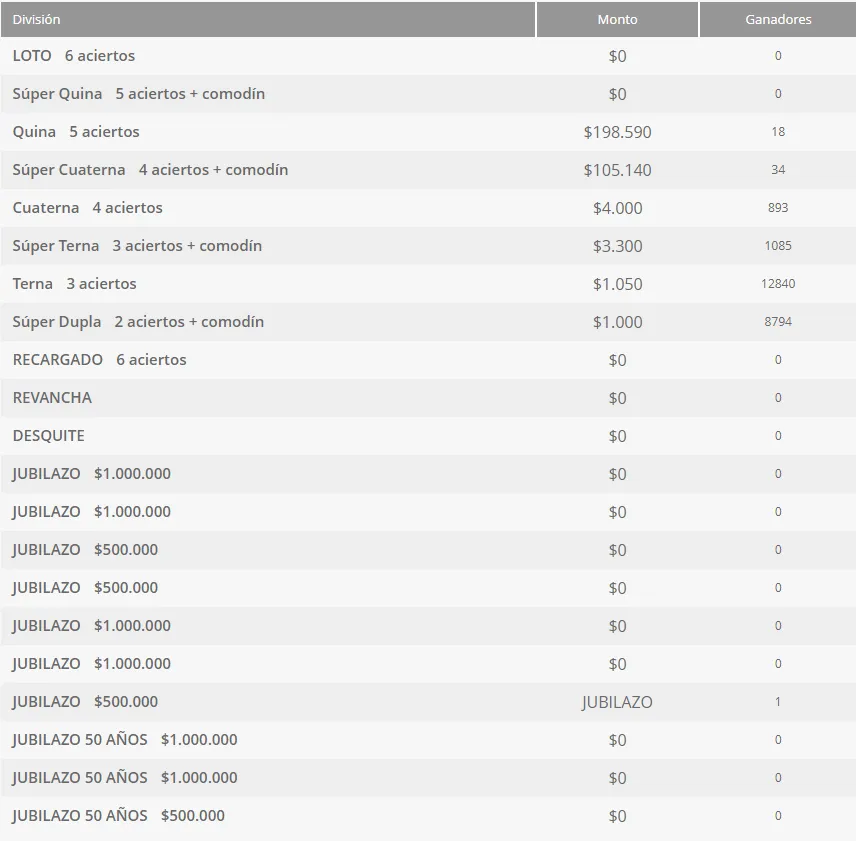Select the Súper Quina 5 aciertos + comodín label
This screenshot has width=856, height=841.
point(139,94)
